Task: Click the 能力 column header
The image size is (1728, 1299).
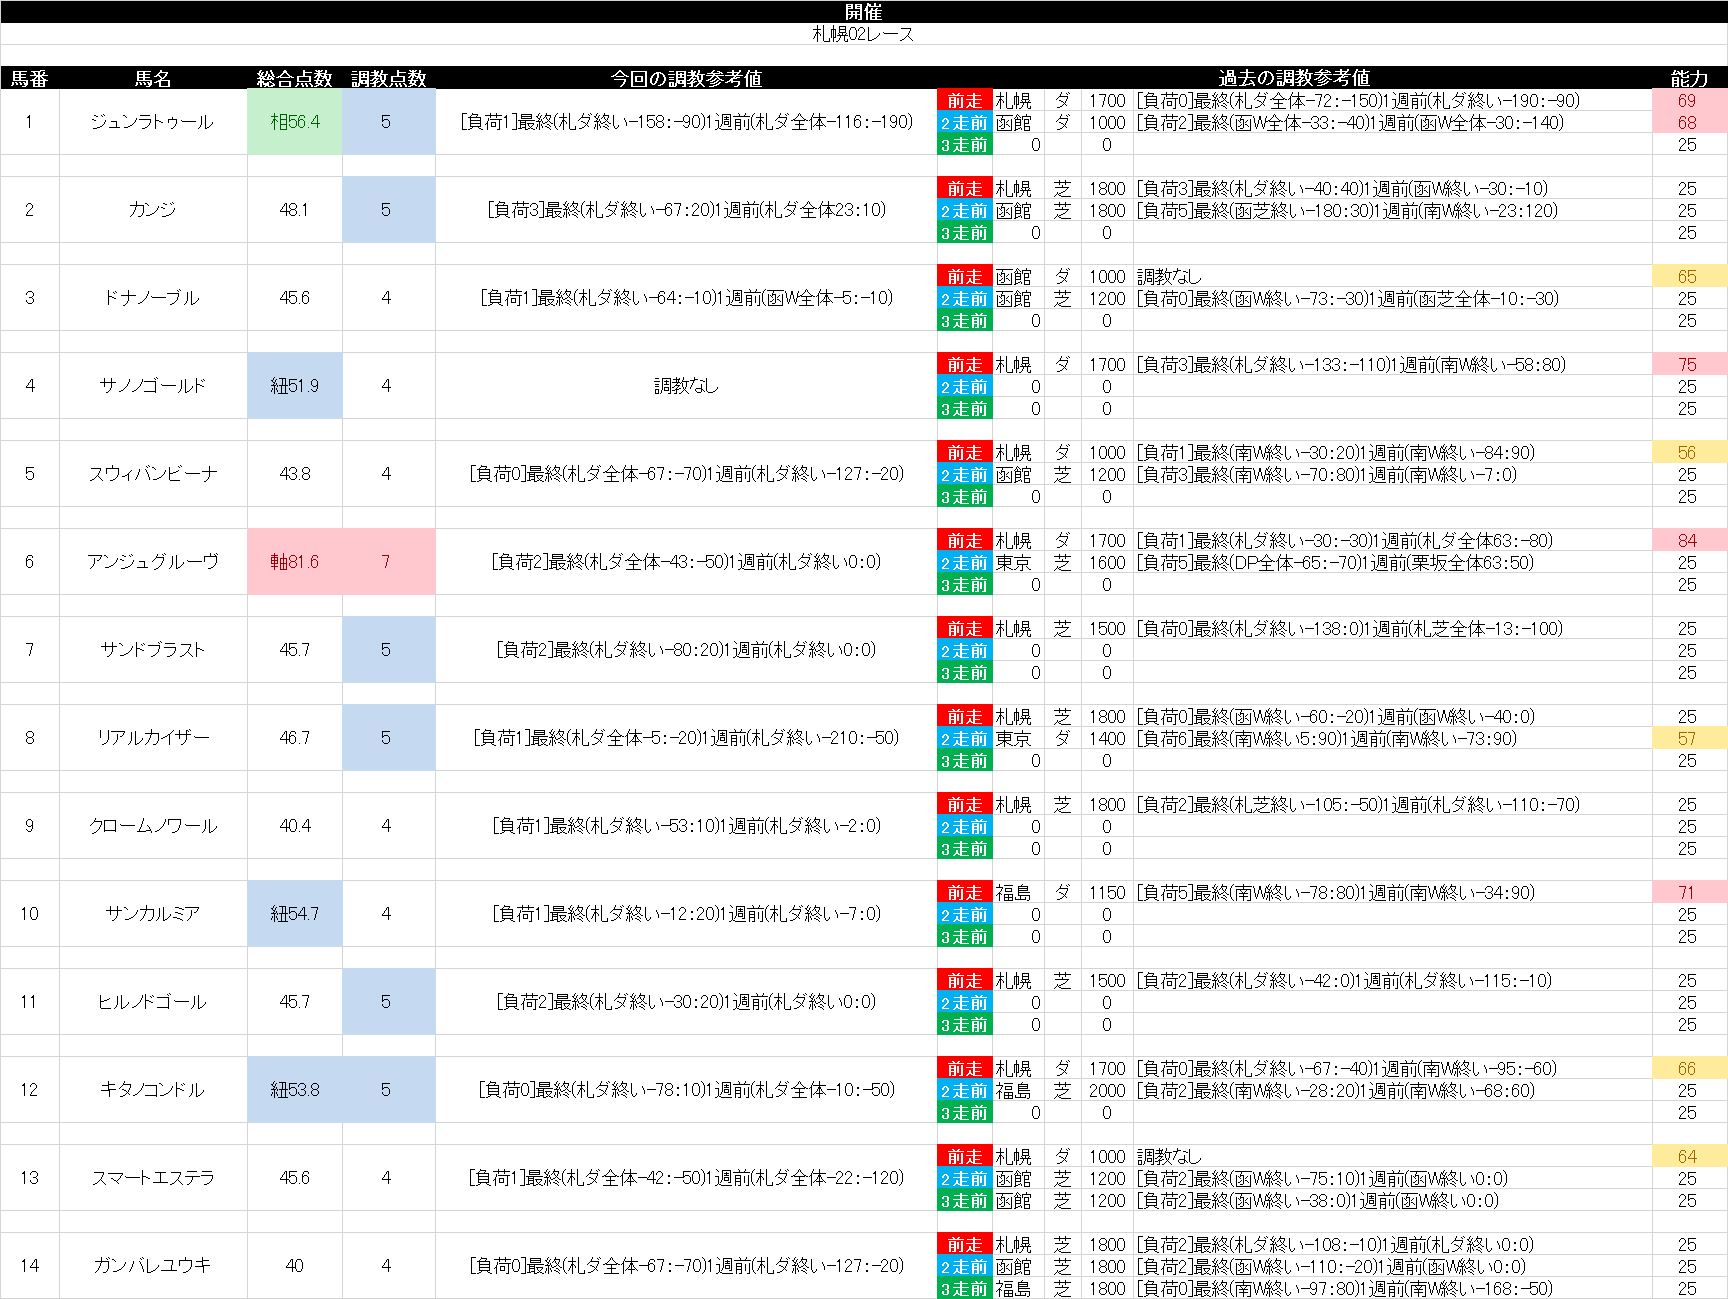Action: click(x=1688, y=78)
